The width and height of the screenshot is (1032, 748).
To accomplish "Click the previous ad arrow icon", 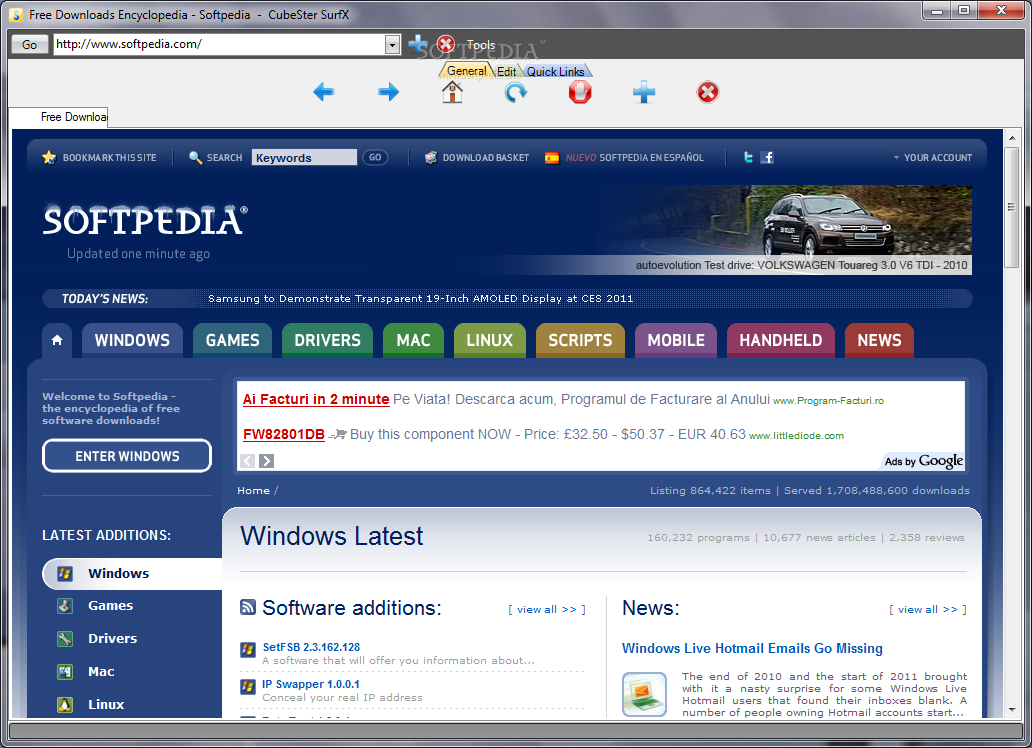I will click(x=247, y=461).
